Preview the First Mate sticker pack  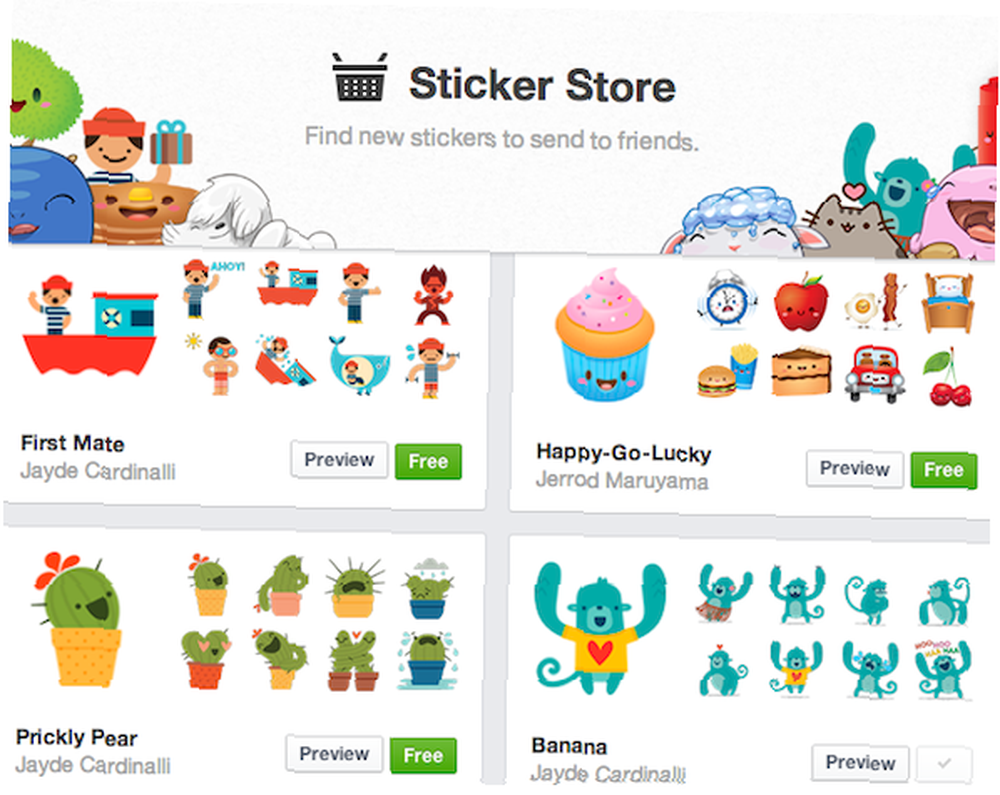pos(339,460)
